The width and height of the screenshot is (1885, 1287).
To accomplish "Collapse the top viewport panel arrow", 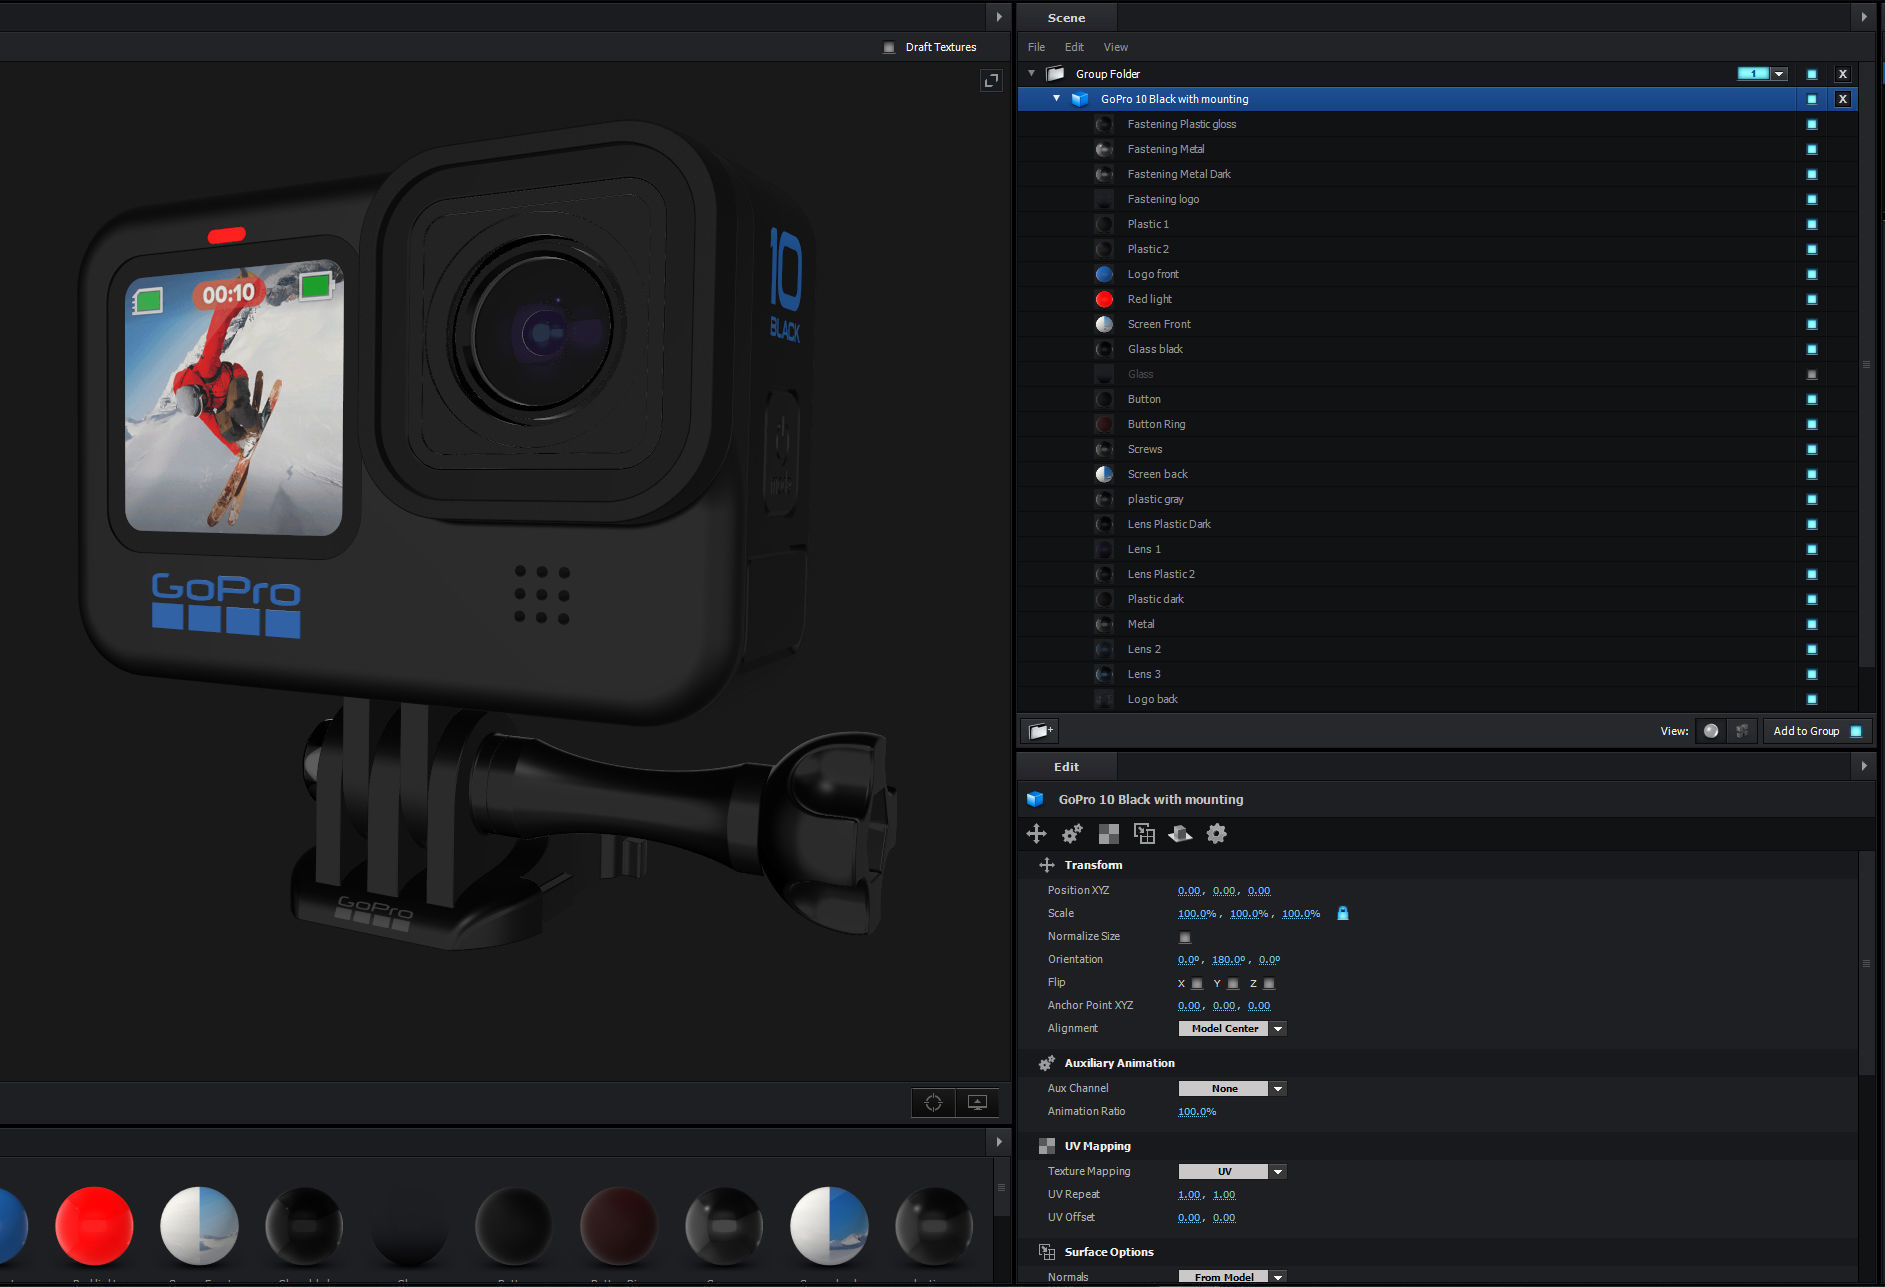I will point(998,17).
